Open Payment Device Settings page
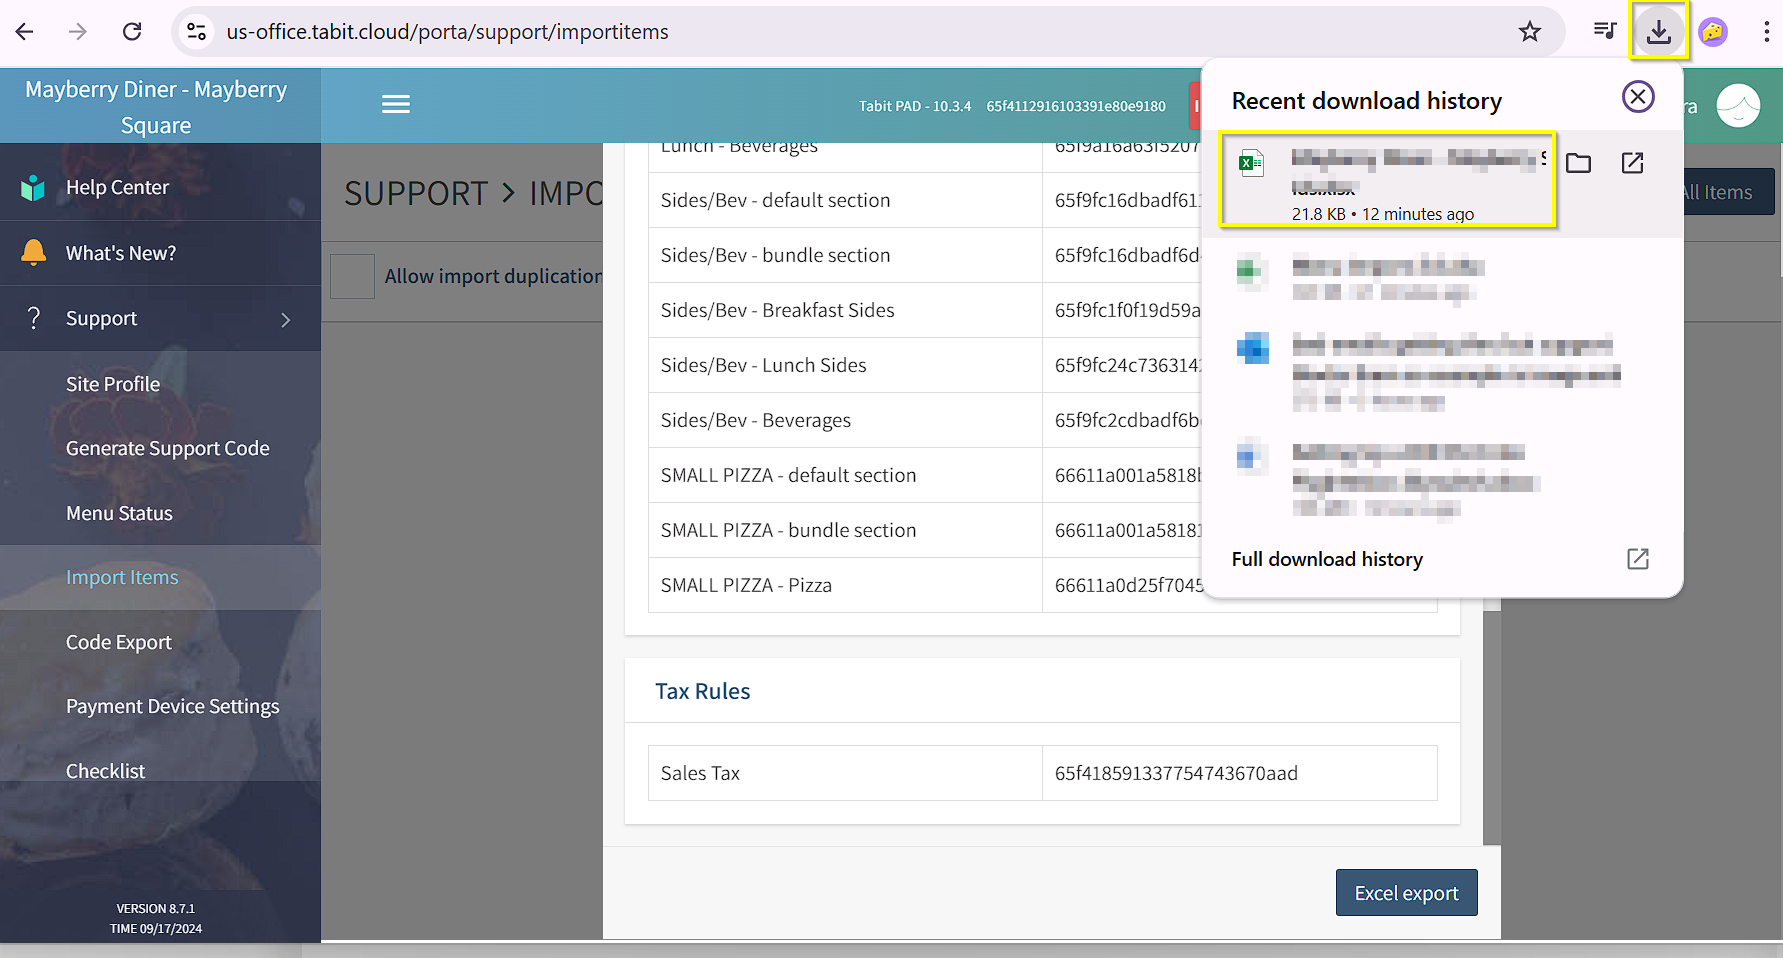 coord(172,707)
